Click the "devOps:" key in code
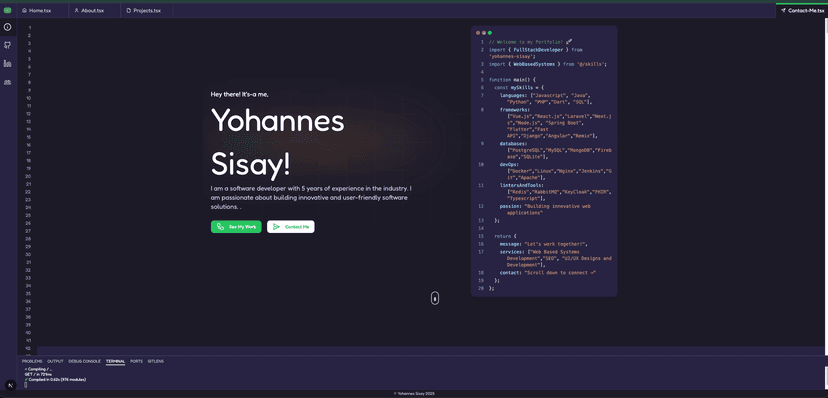The image size is (828, 398). (509, 164)
